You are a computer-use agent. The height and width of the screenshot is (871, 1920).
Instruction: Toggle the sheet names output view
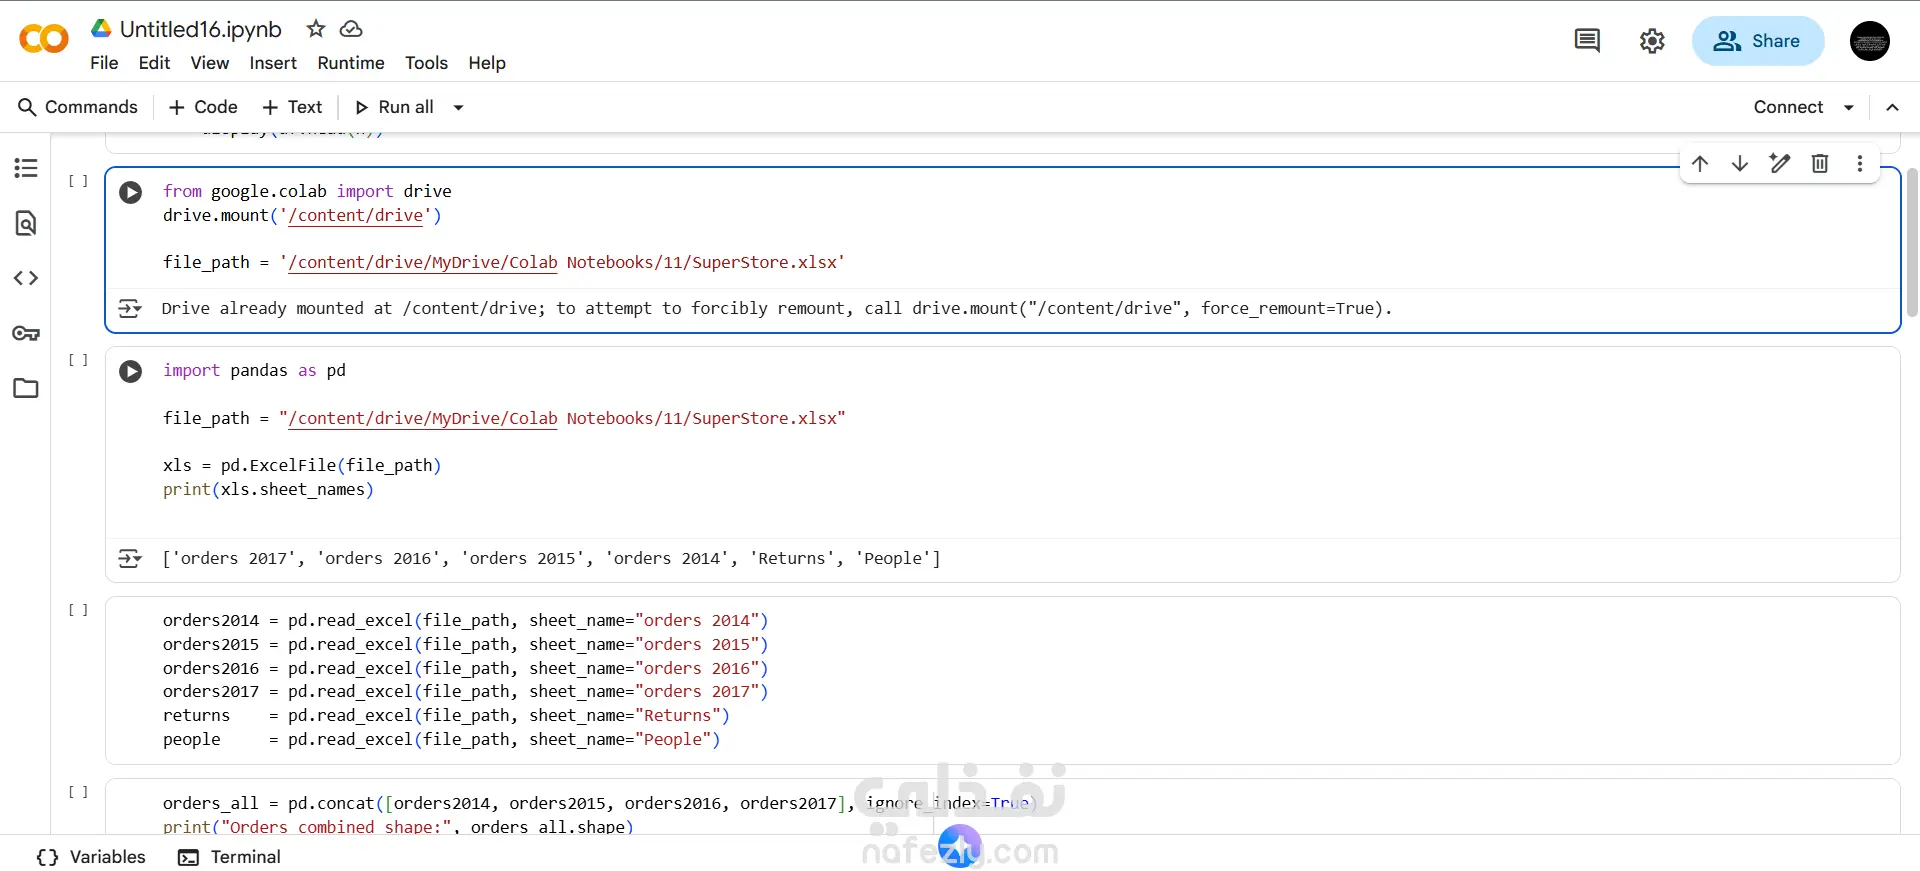pos(130,559)
